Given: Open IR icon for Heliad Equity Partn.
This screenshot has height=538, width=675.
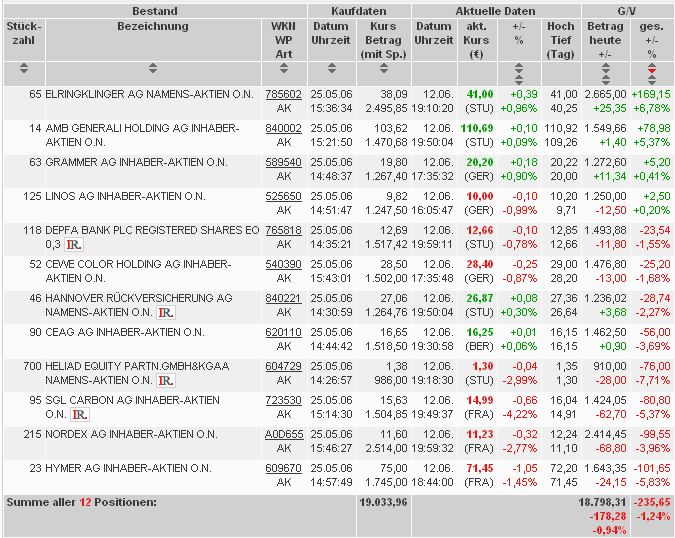Looking at the screenshot, I should point(166,380).
